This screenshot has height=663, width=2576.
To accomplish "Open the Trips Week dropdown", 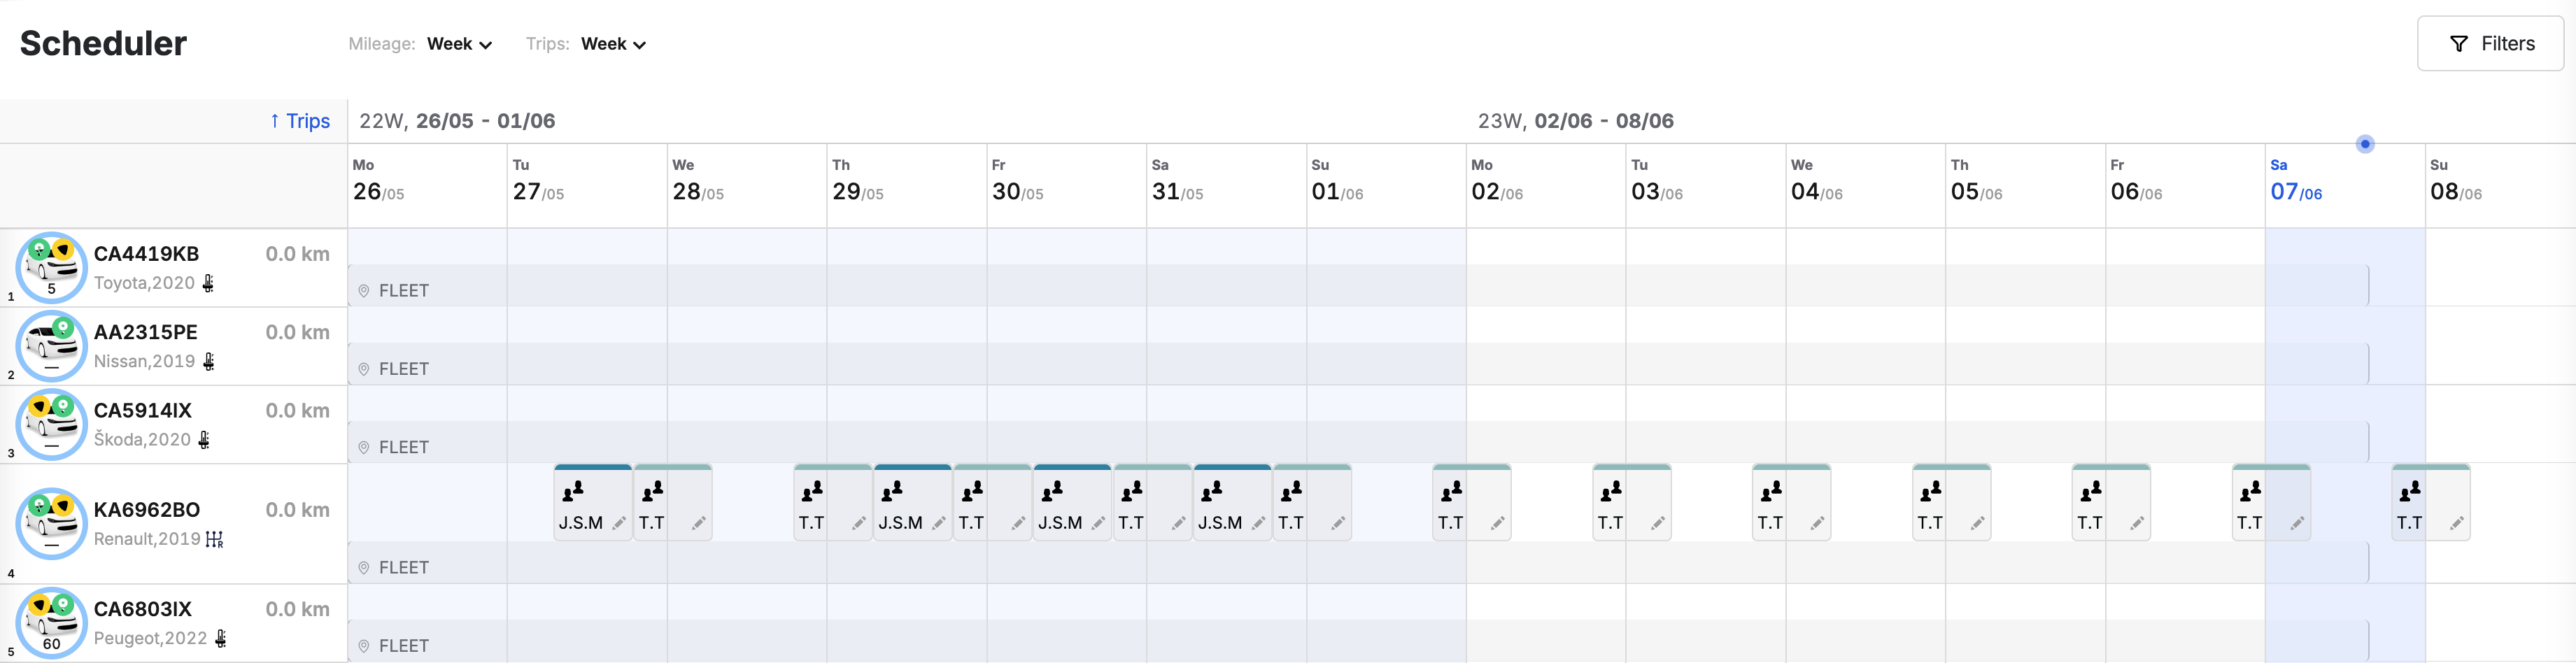I will [x=613, y=44].
